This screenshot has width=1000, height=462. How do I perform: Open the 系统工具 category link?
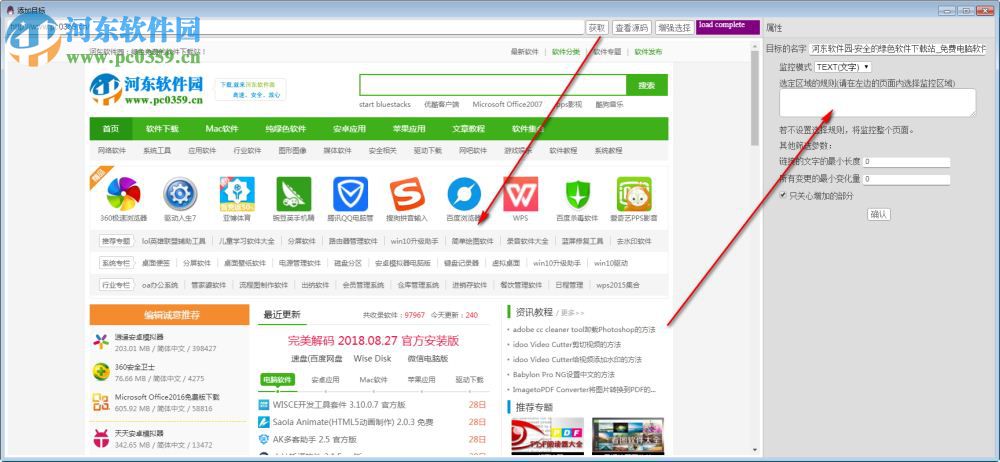(x=157, y=151)
